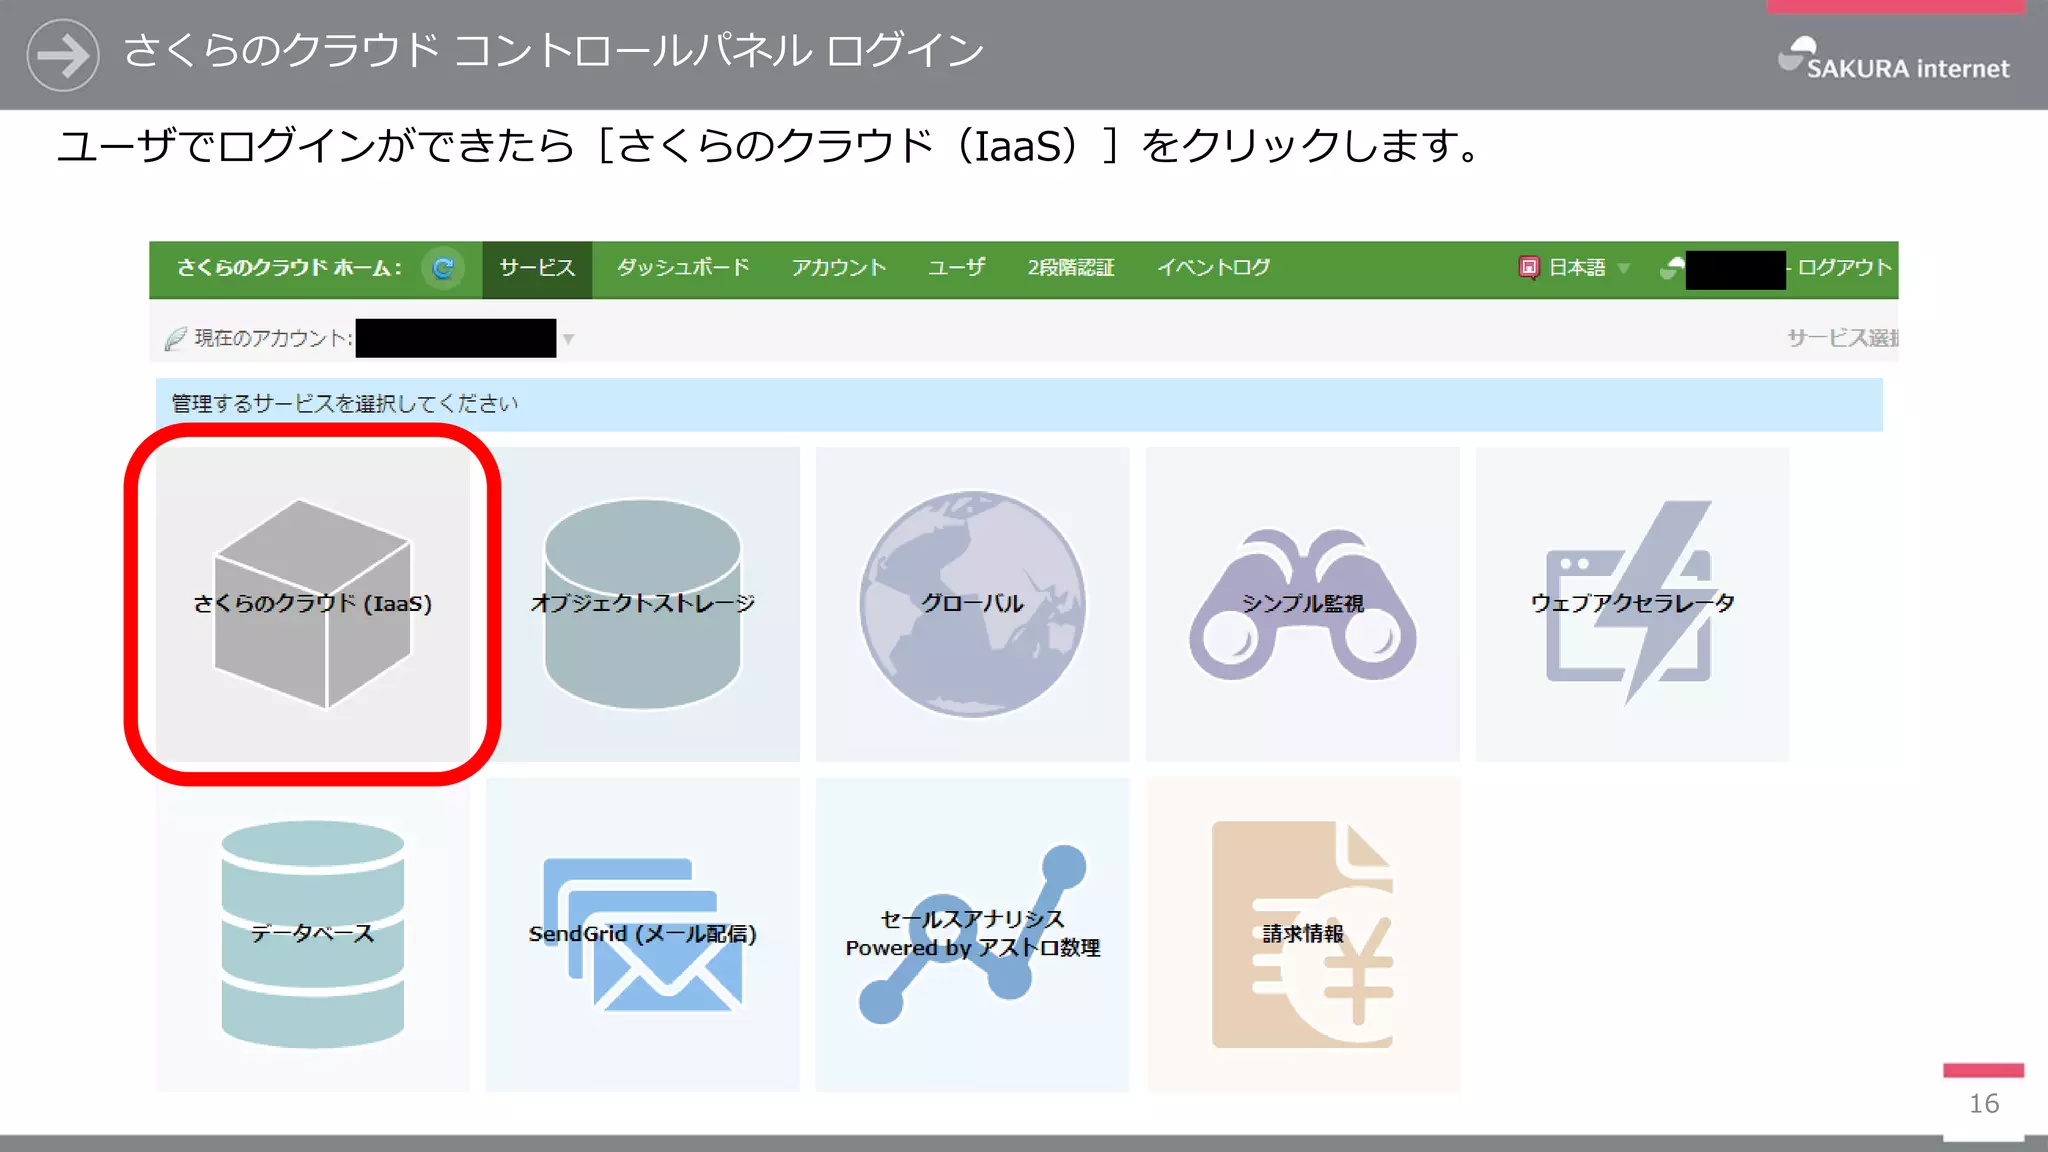The image size is (2048, 1152).
Task: Open the グローバル globe tile
Action: point(972,604)
